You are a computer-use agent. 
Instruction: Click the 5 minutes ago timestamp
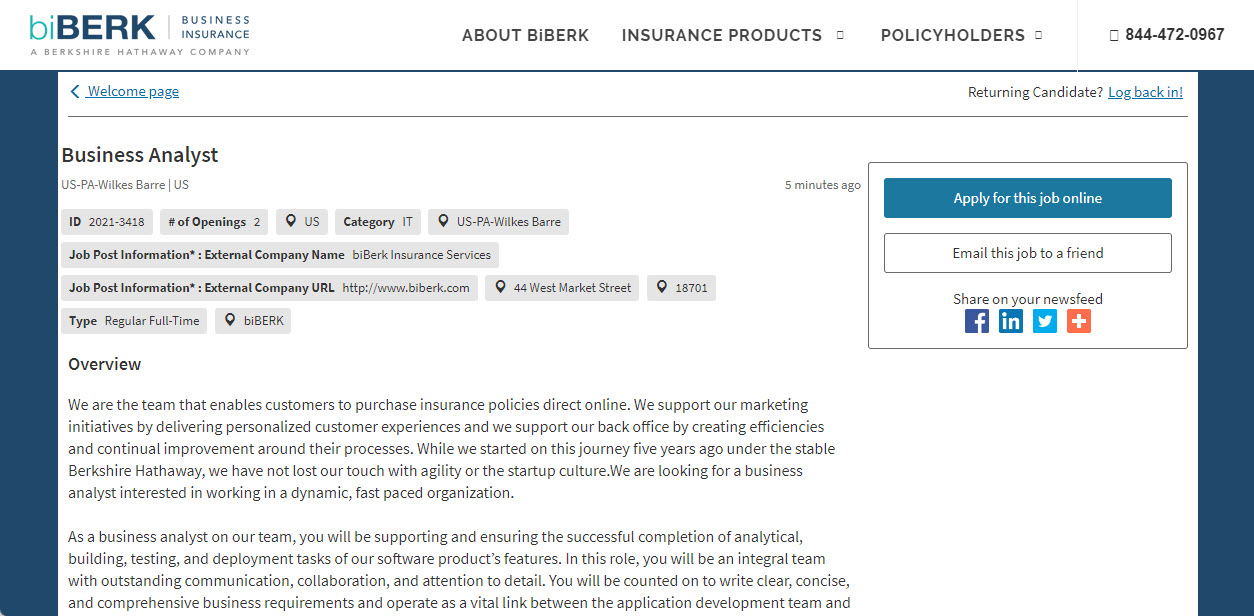pyautogui.click(x=823, y=185)
